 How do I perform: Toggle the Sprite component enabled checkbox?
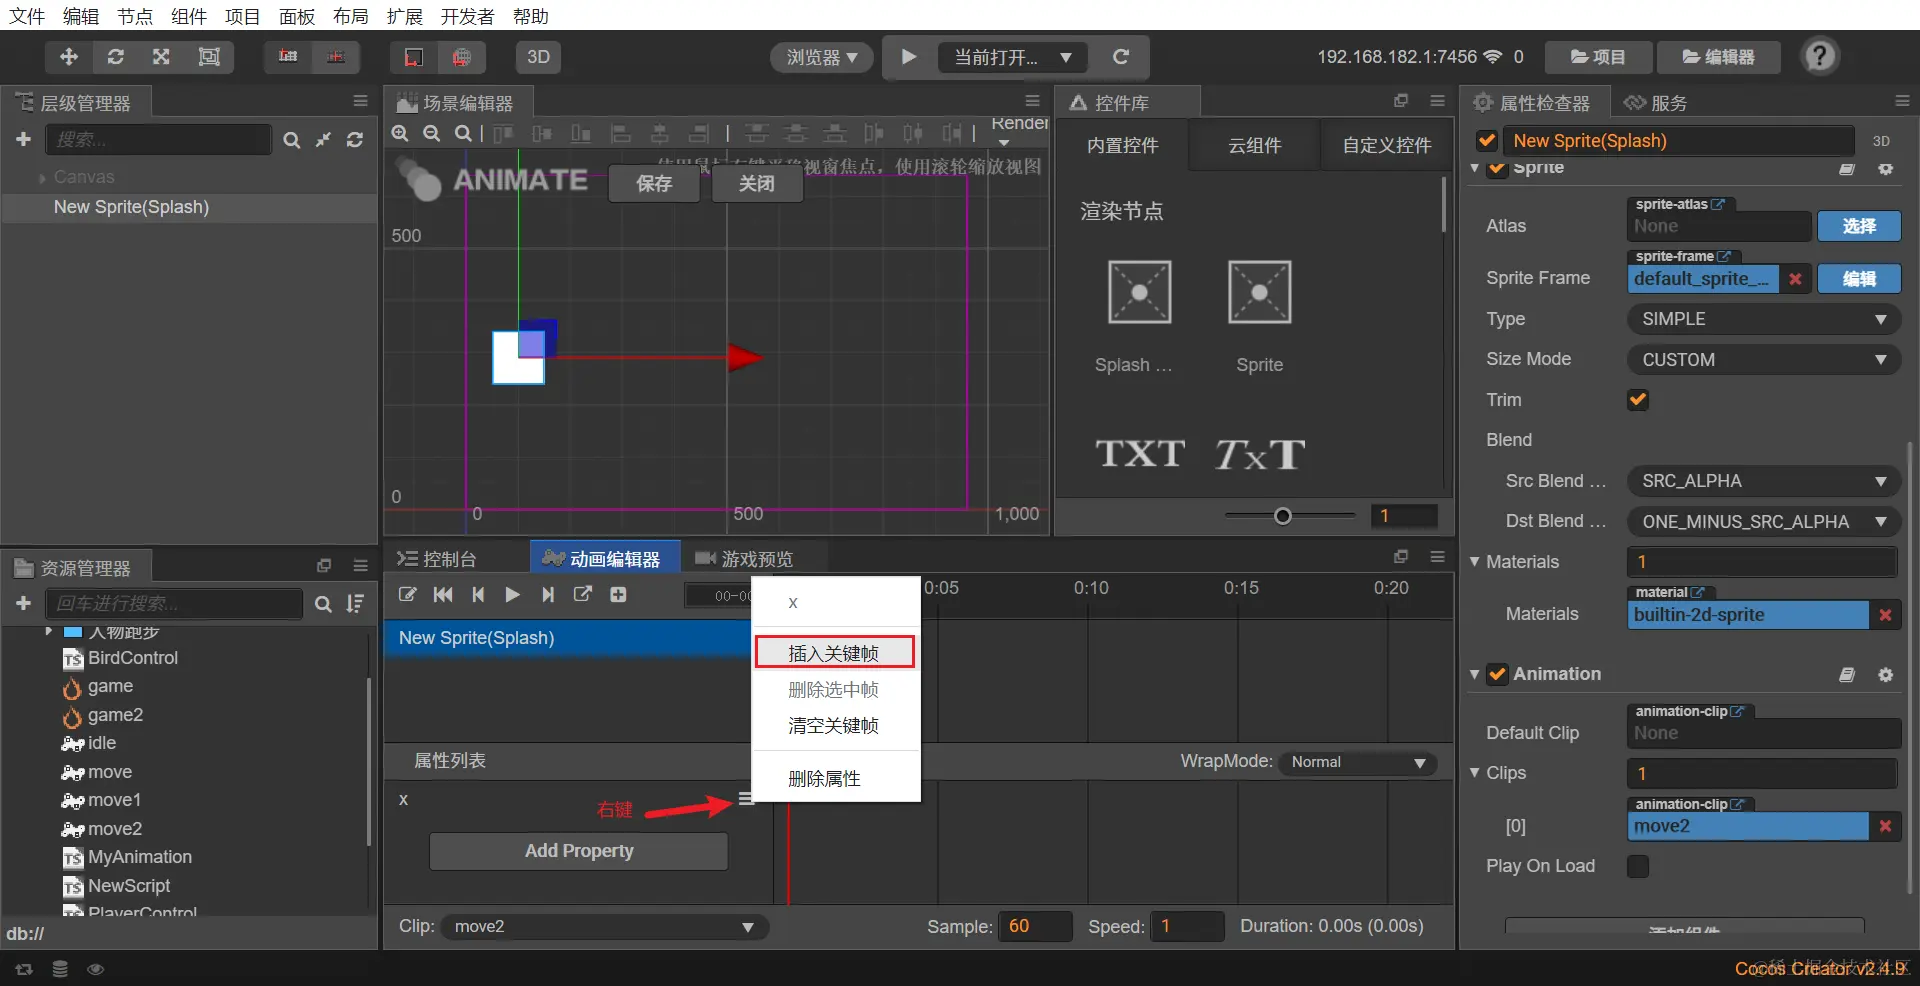point(1497,168)
